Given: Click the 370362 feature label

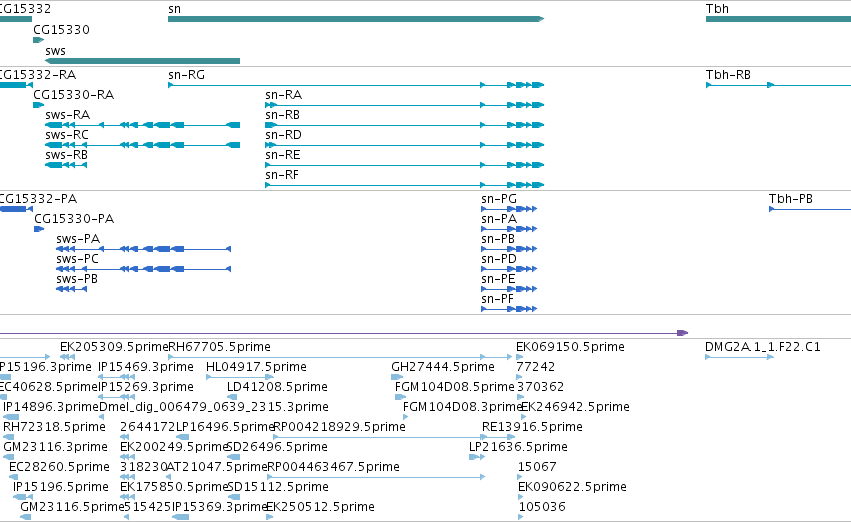Looking at the screenshot, I should pos(541,387).
